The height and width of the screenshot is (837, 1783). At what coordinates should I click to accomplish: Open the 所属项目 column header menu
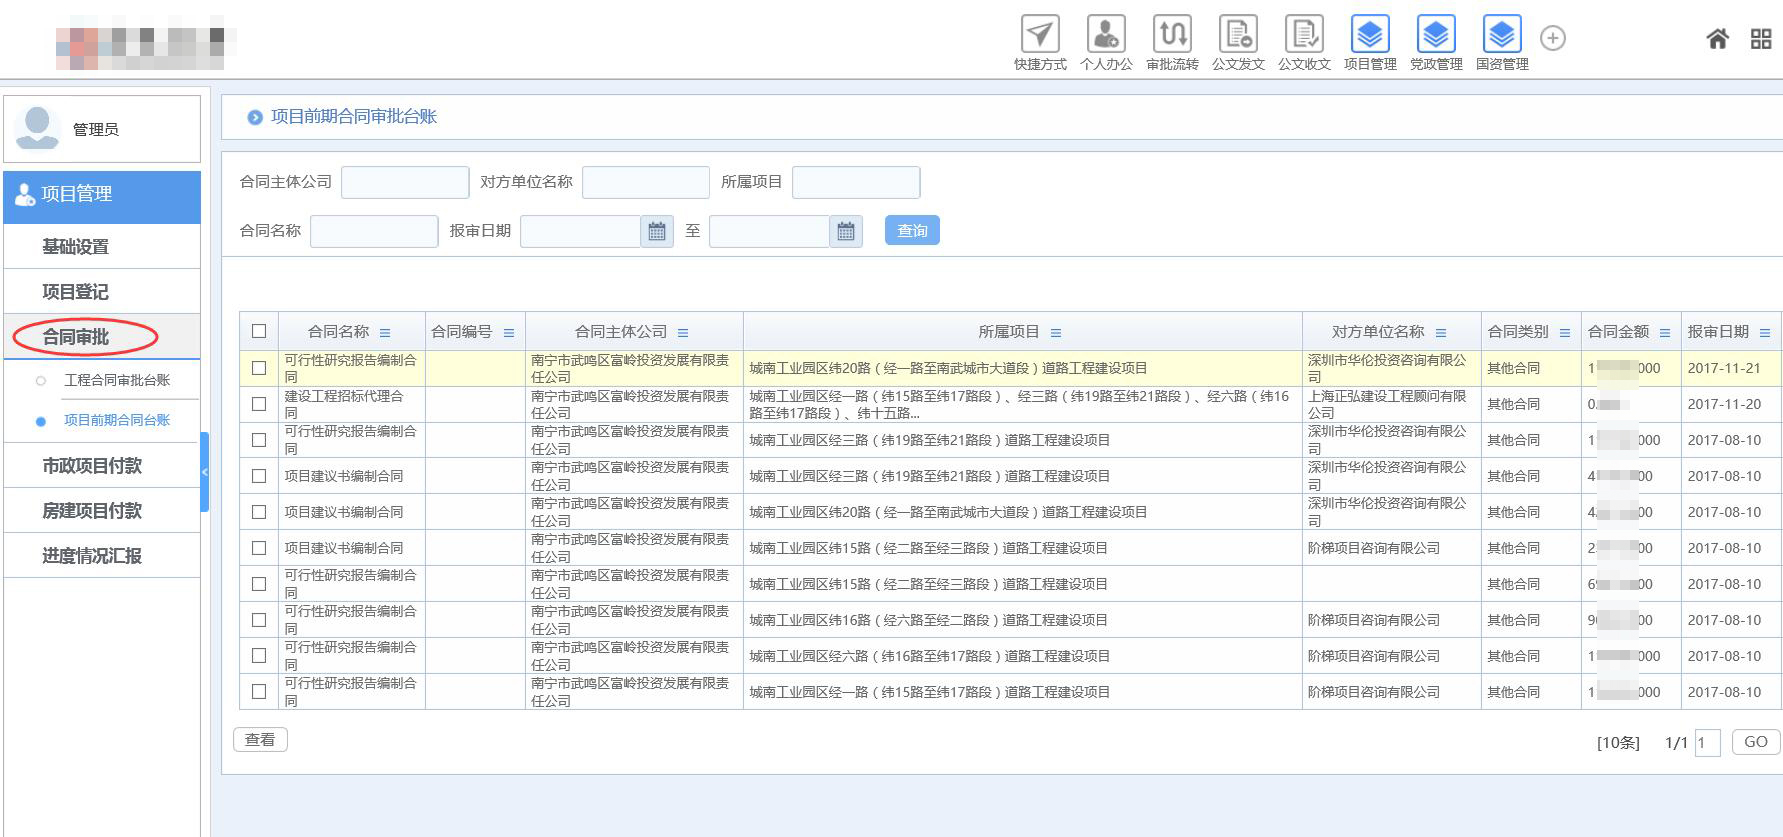pos(1056,333)
